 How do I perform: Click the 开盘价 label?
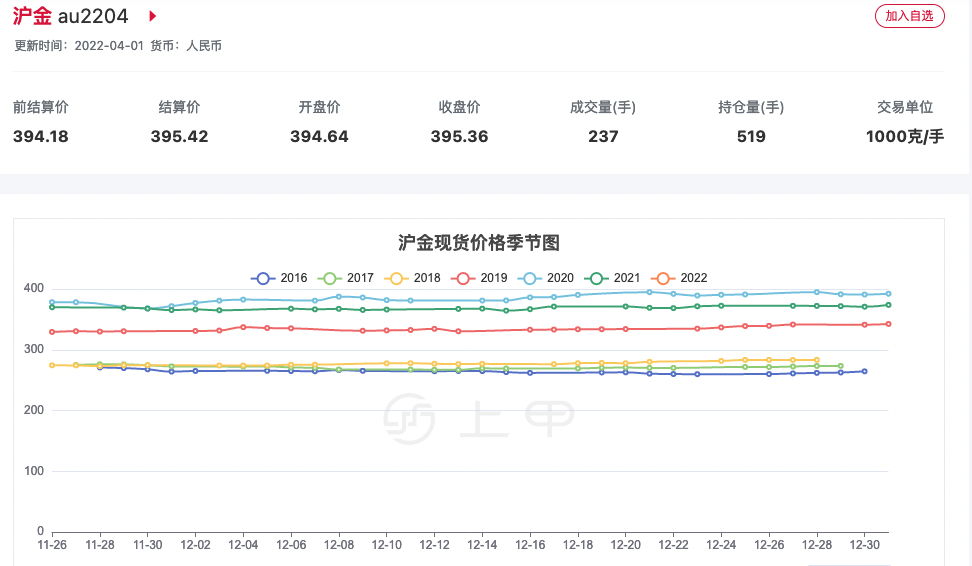[x=319, y=107]
